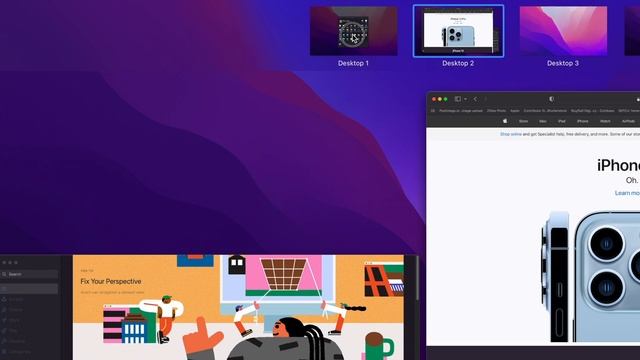Viewport: 640px width, 360px height.
Task: Click the Search field in App Store sidebar
Action: pyautogui.click(x=29, y=274)
